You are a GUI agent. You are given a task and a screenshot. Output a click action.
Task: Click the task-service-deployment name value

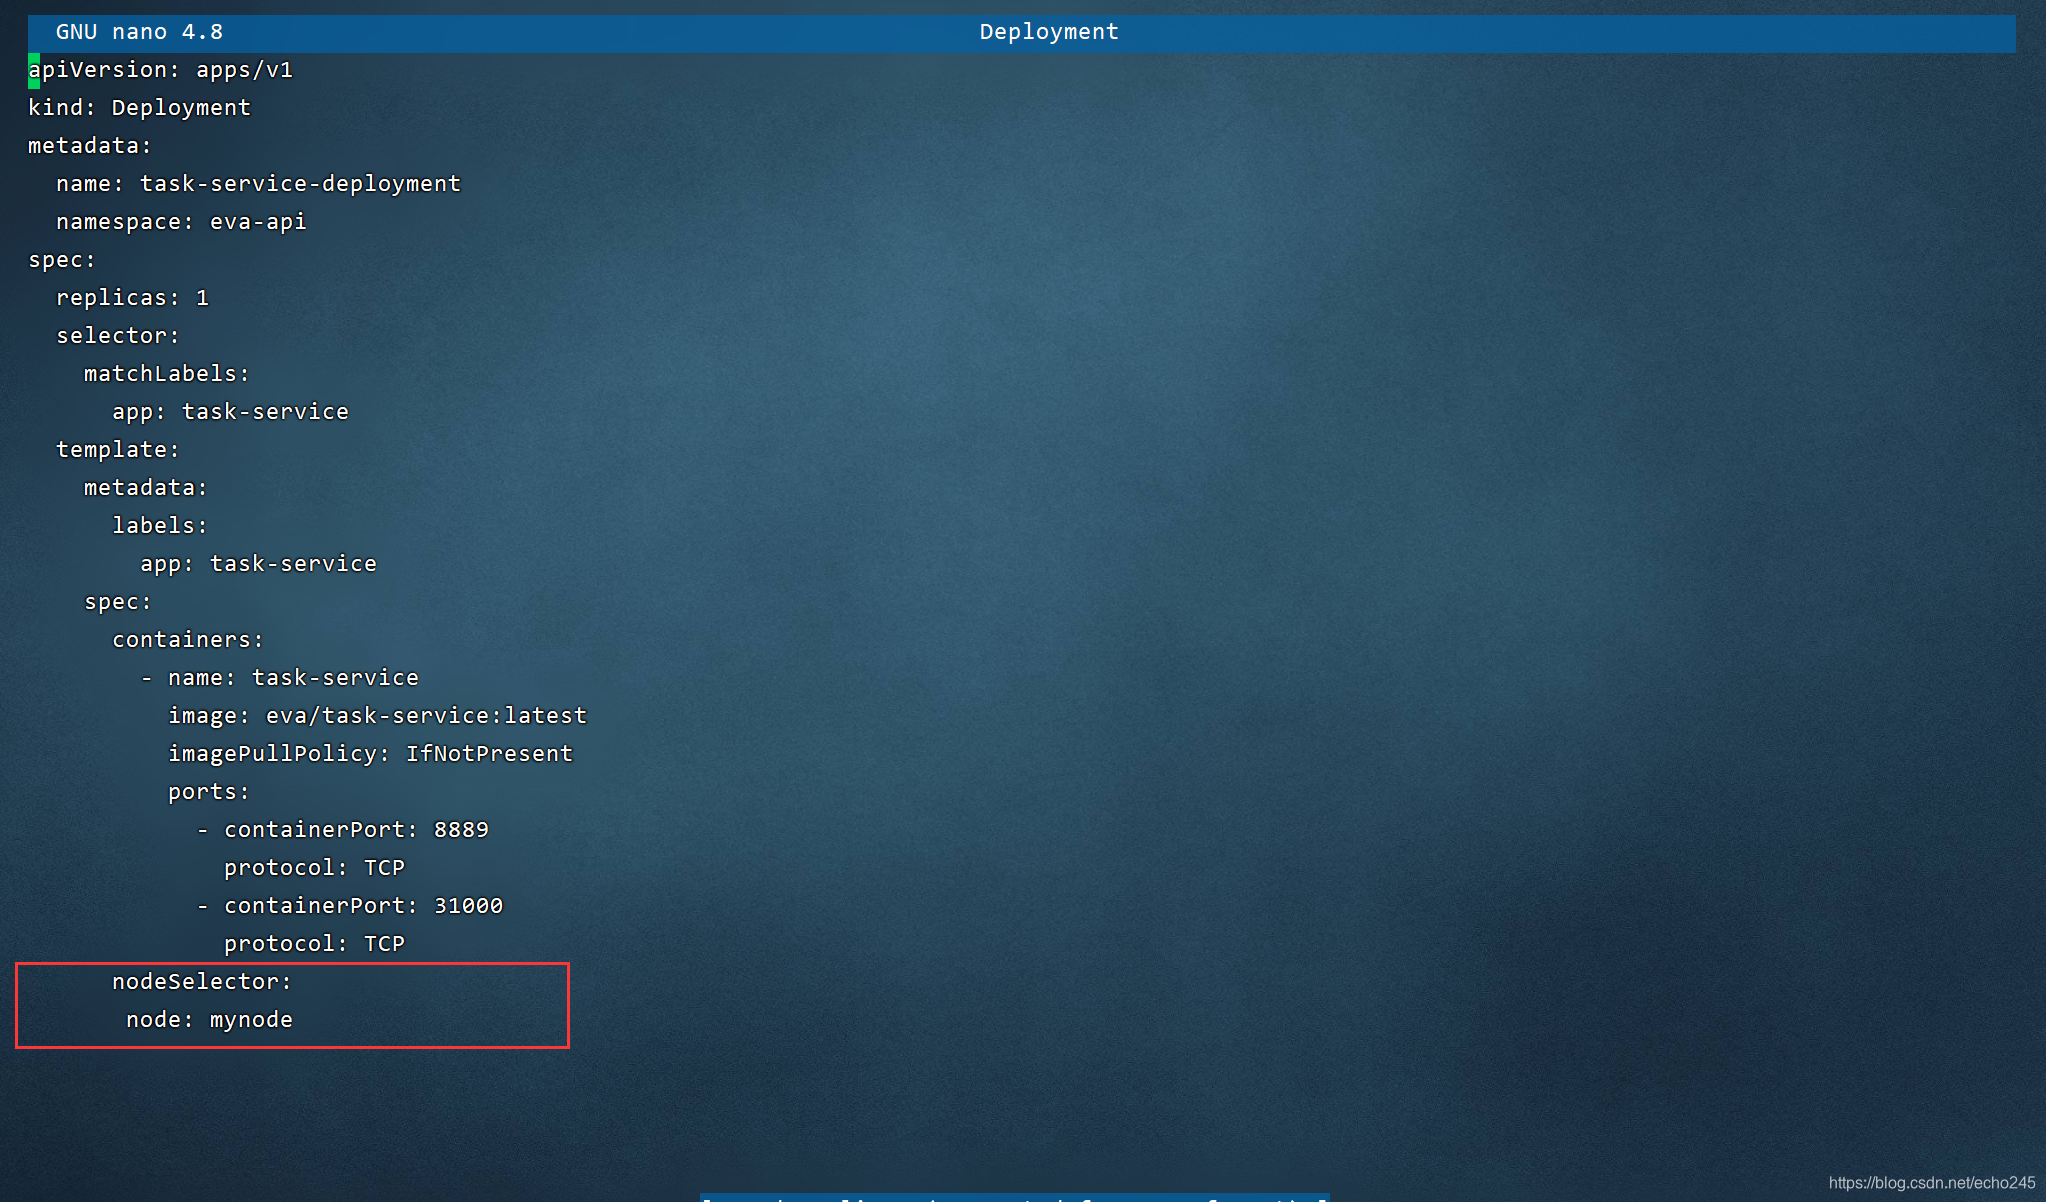pos(300,184)
